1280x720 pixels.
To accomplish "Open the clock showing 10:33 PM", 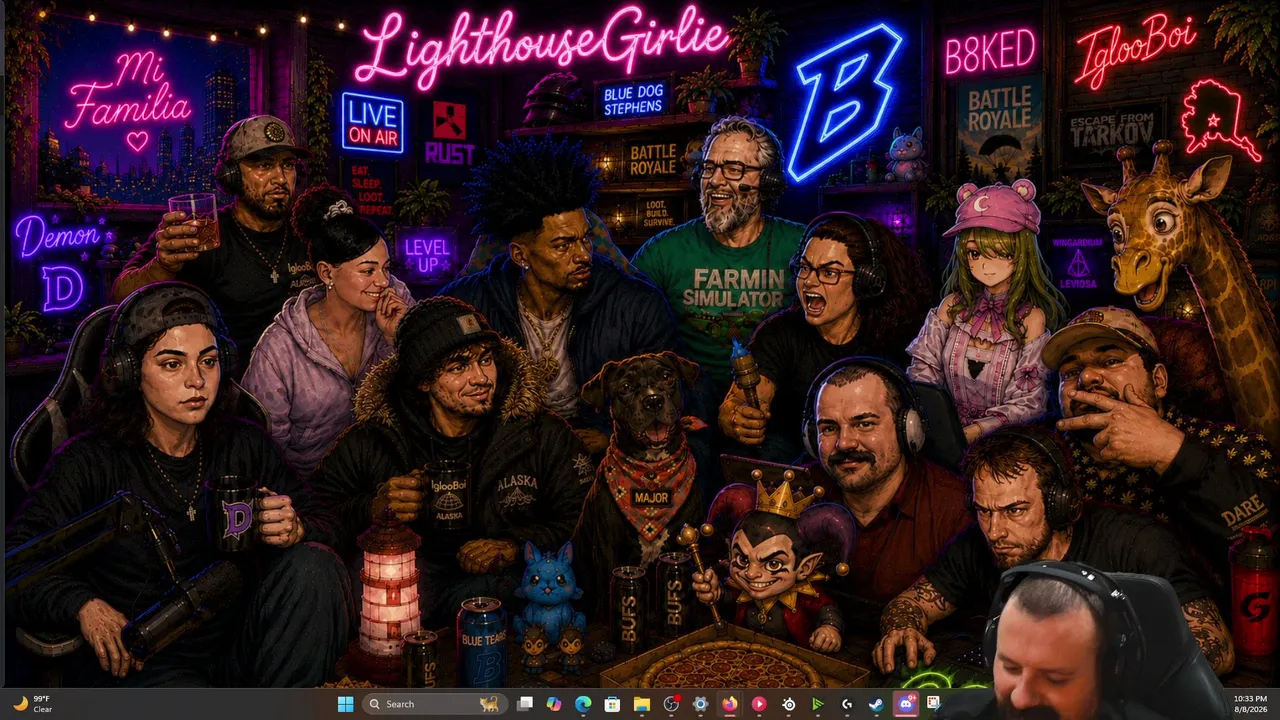I will tap(1249, 704).
